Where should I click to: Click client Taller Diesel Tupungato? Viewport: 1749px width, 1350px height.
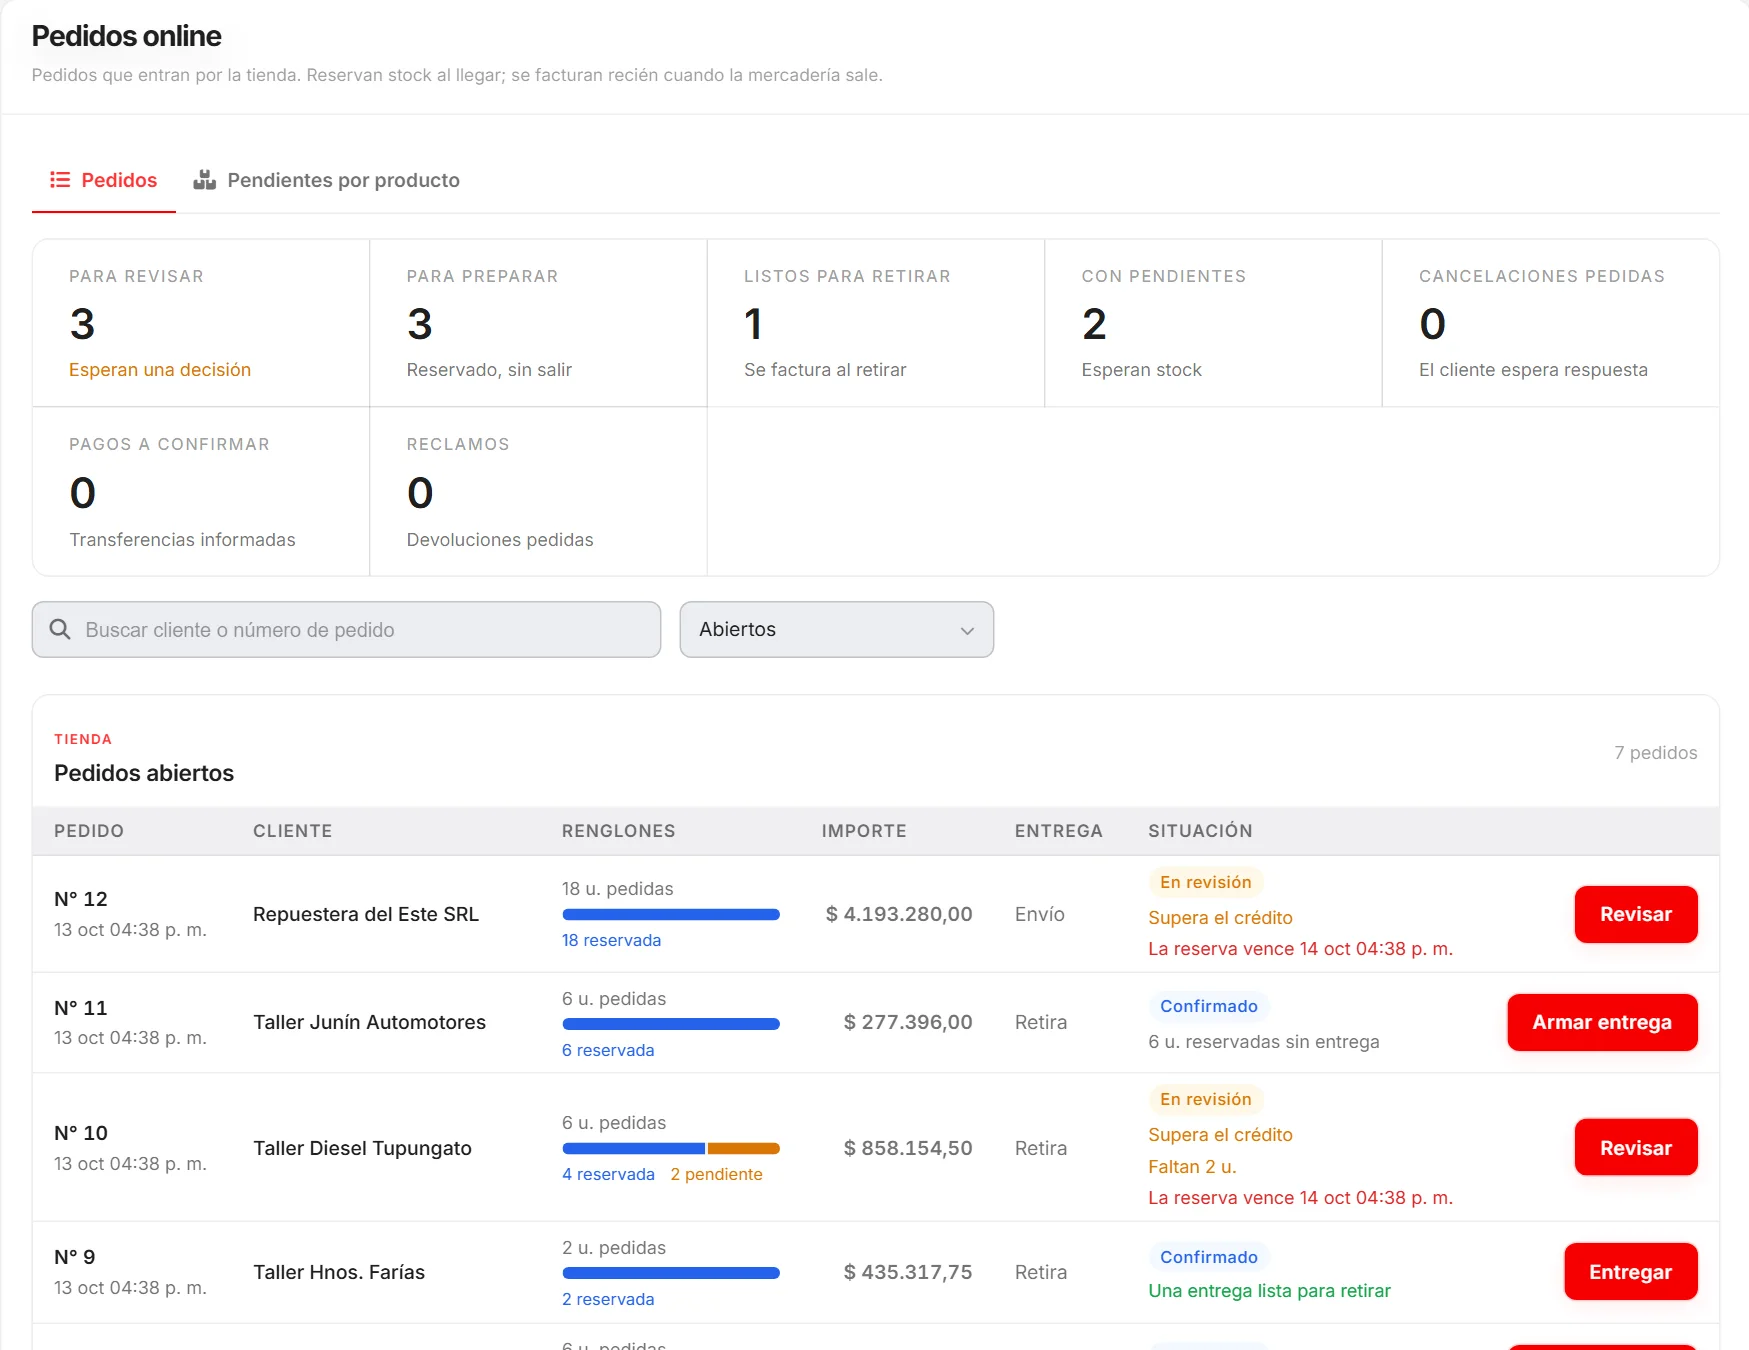click(x=362, y=1148)
